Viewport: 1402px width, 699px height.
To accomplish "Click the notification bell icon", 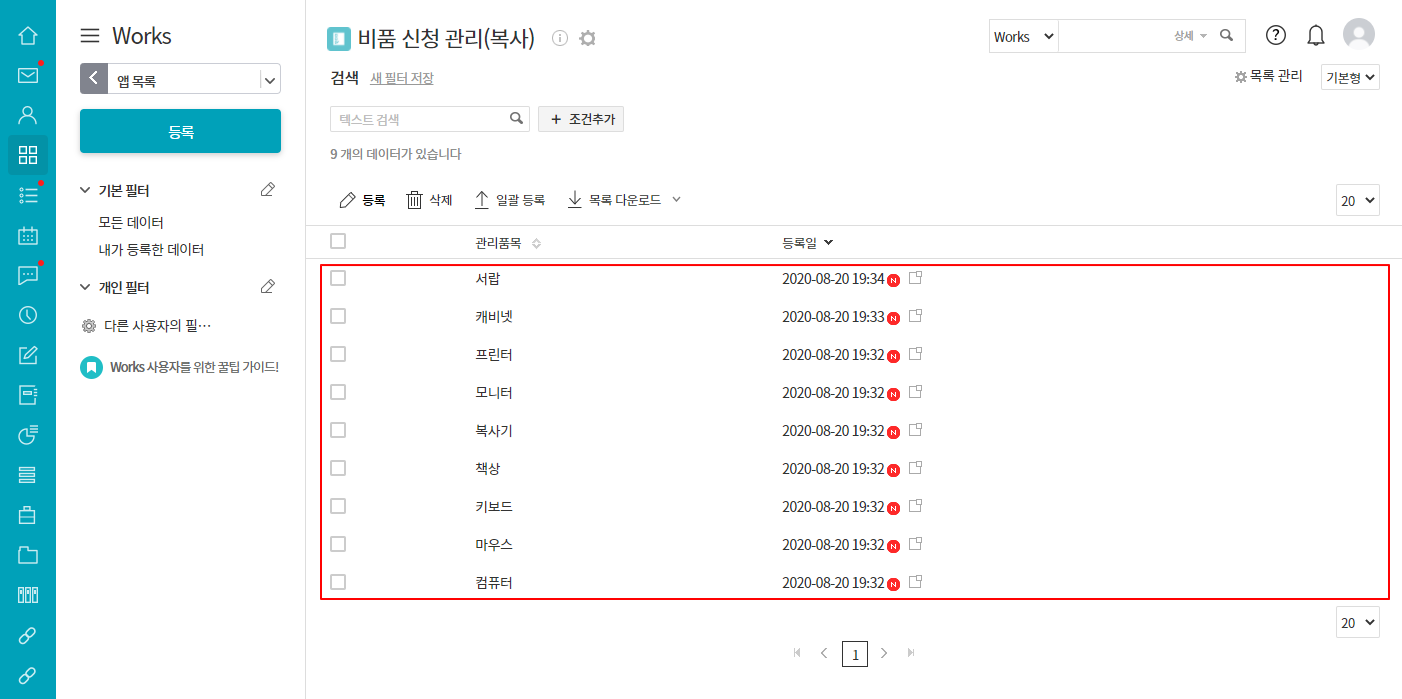I will tap(1316, 36).
